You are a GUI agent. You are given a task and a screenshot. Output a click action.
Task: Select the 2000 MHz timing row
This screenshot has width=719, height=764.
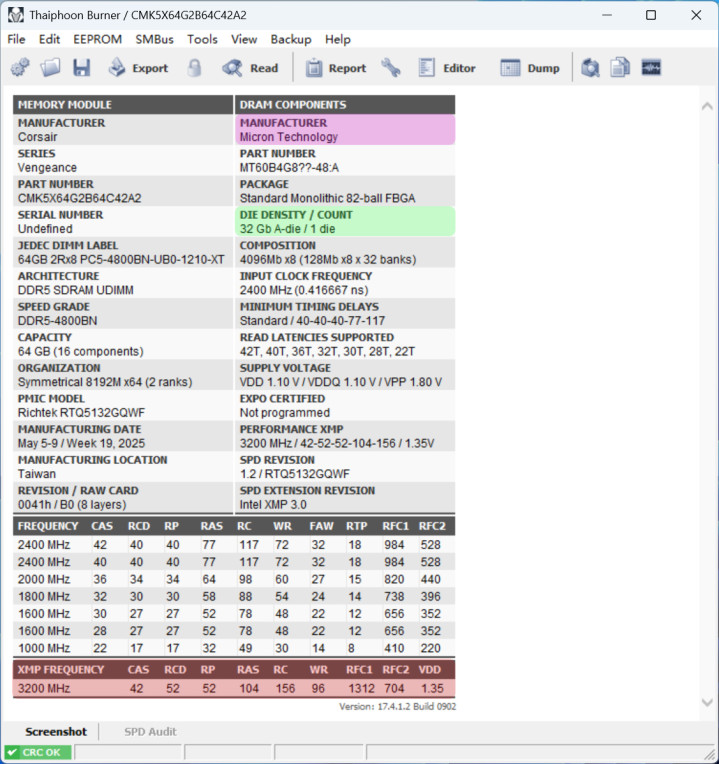pyautogui.click(x=234, y=579)
